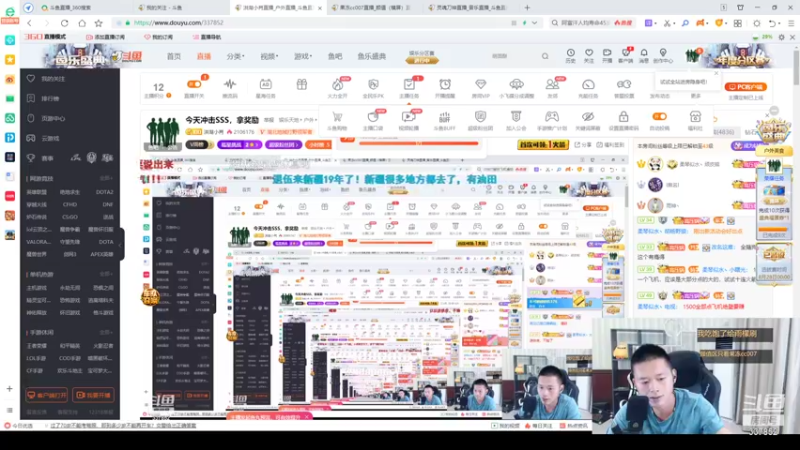The height and width of the screenshot is (450, 800).
Task: Click the 分享 share link
Action: (585, 145)
